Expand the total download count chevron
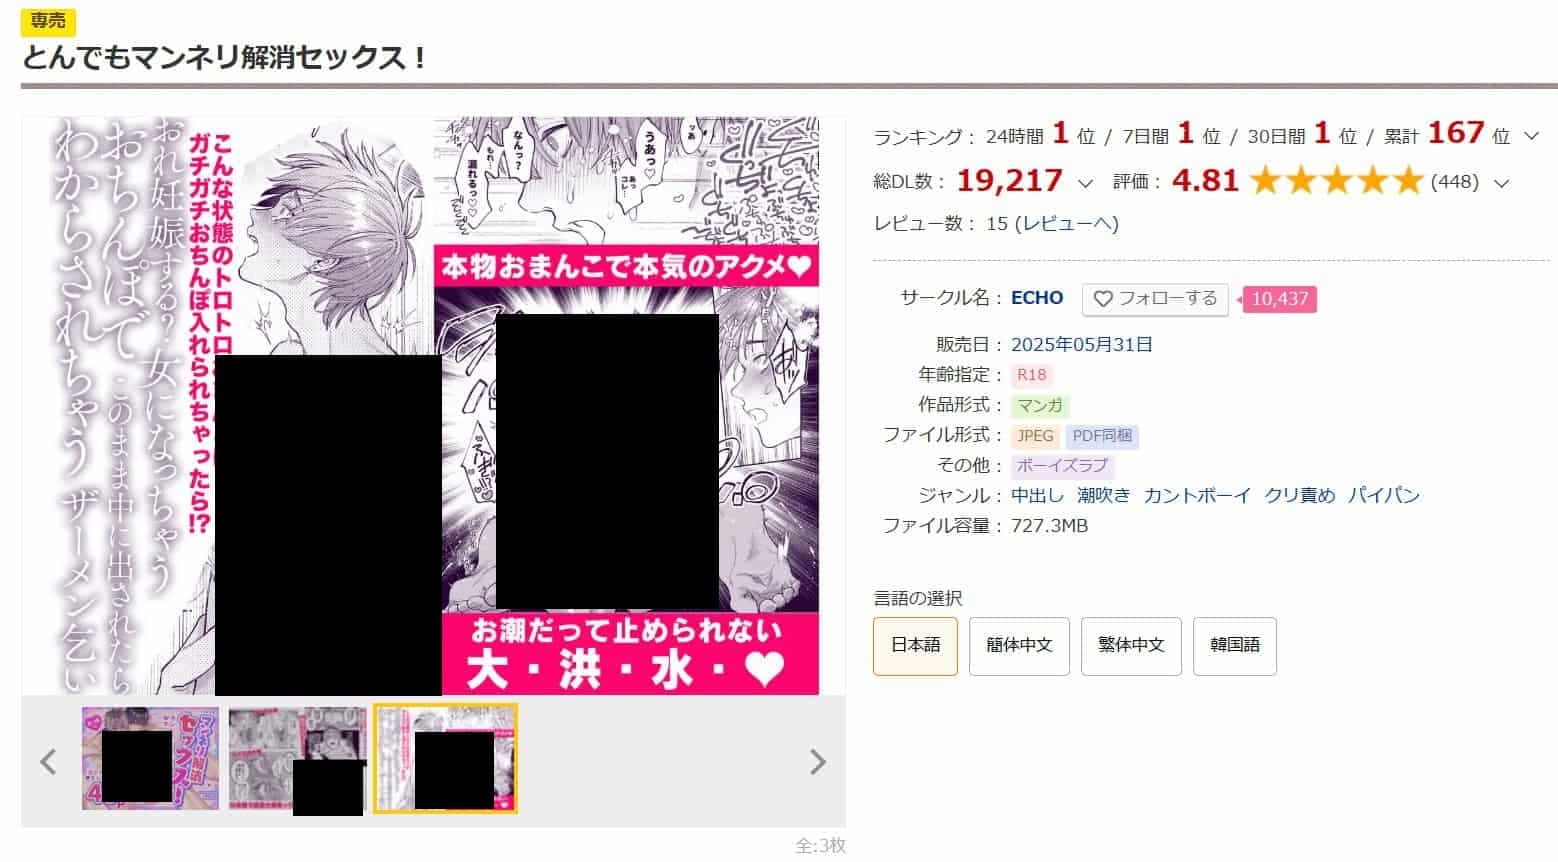 click(1085, 183)
